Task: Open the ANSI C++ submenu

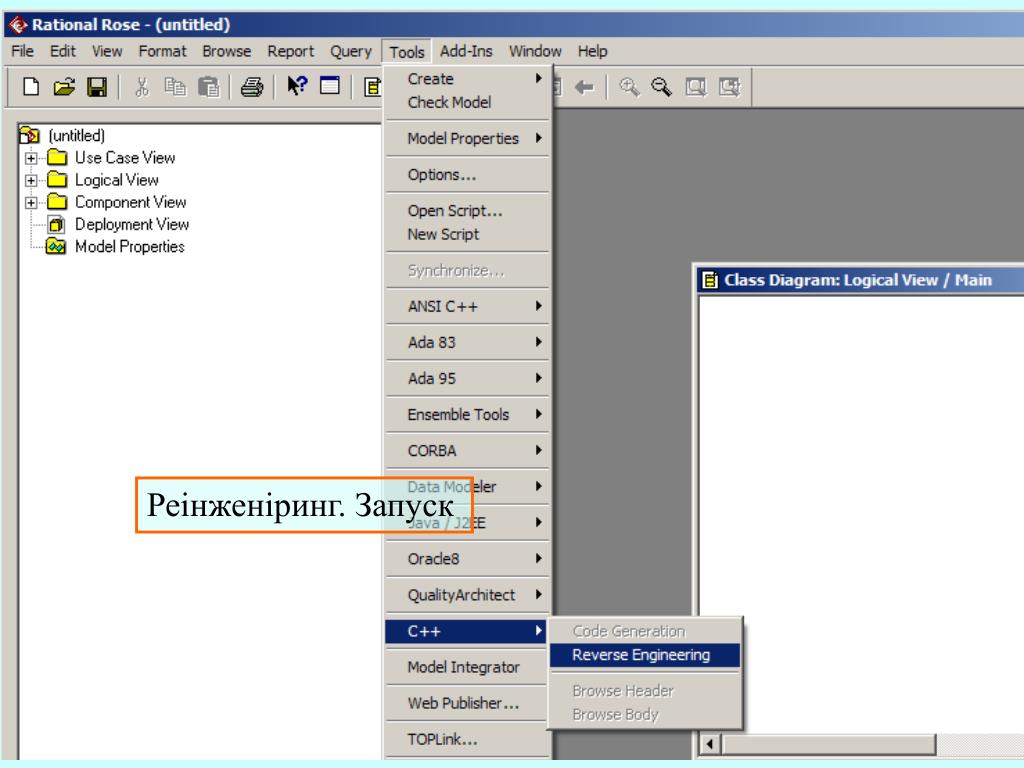Action: point(468,306)
